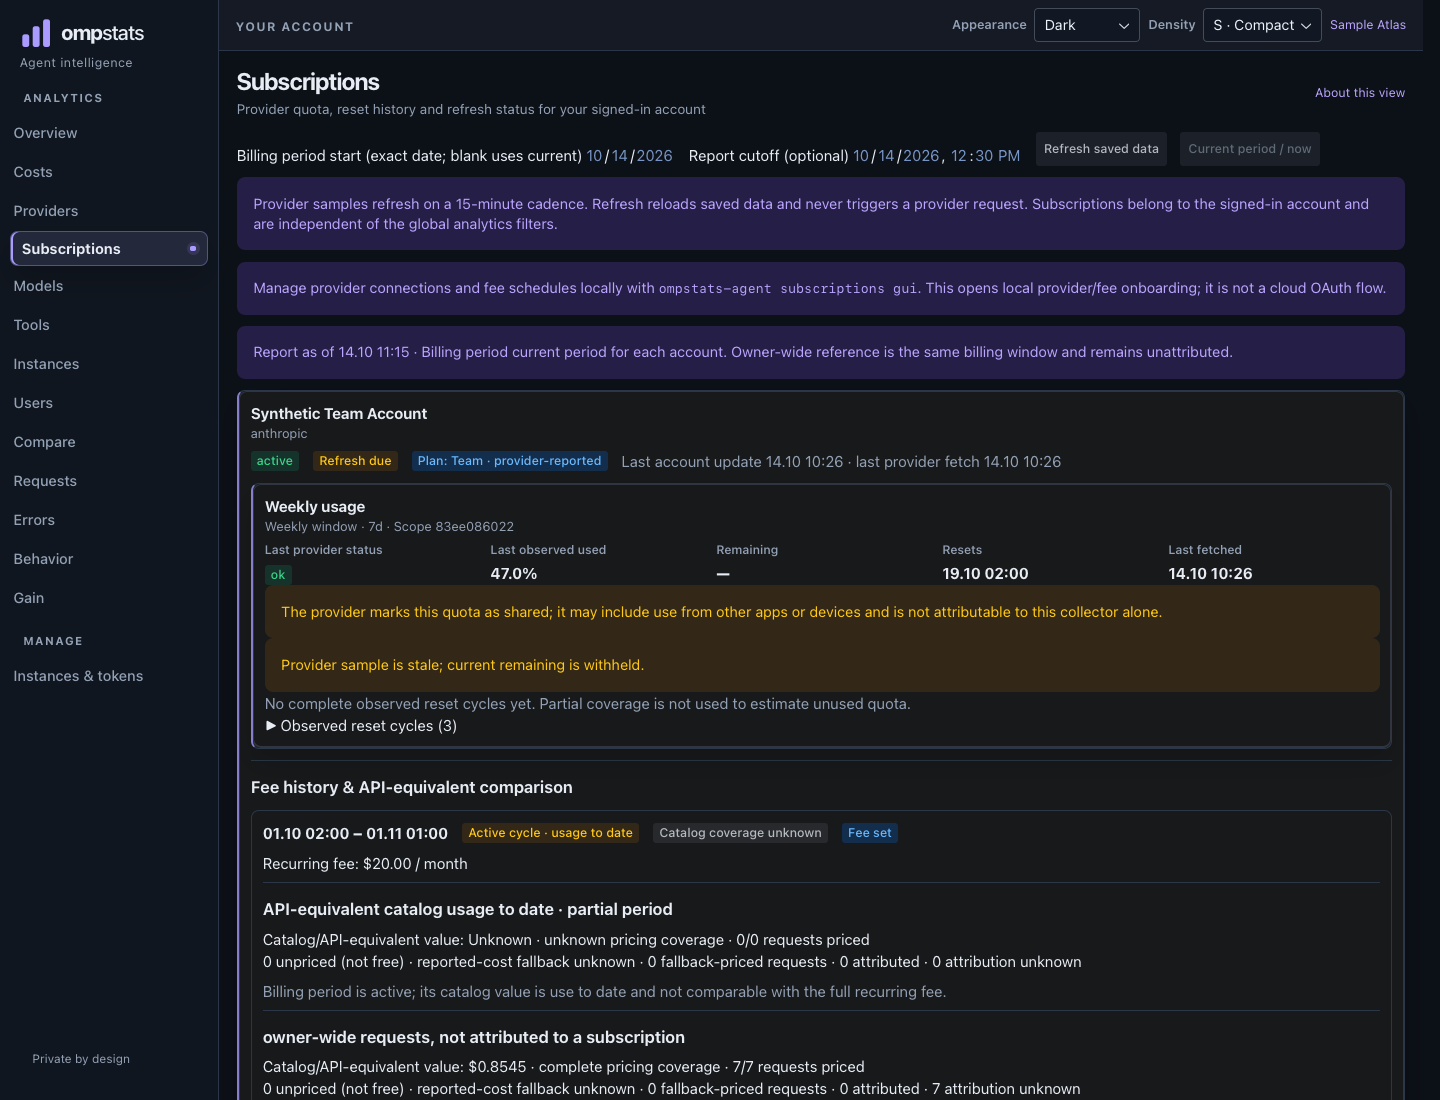Viewport: 1440px width, 1100px height.
Task: Select Subscriptions in the sidebar
Action: point(109,249)
